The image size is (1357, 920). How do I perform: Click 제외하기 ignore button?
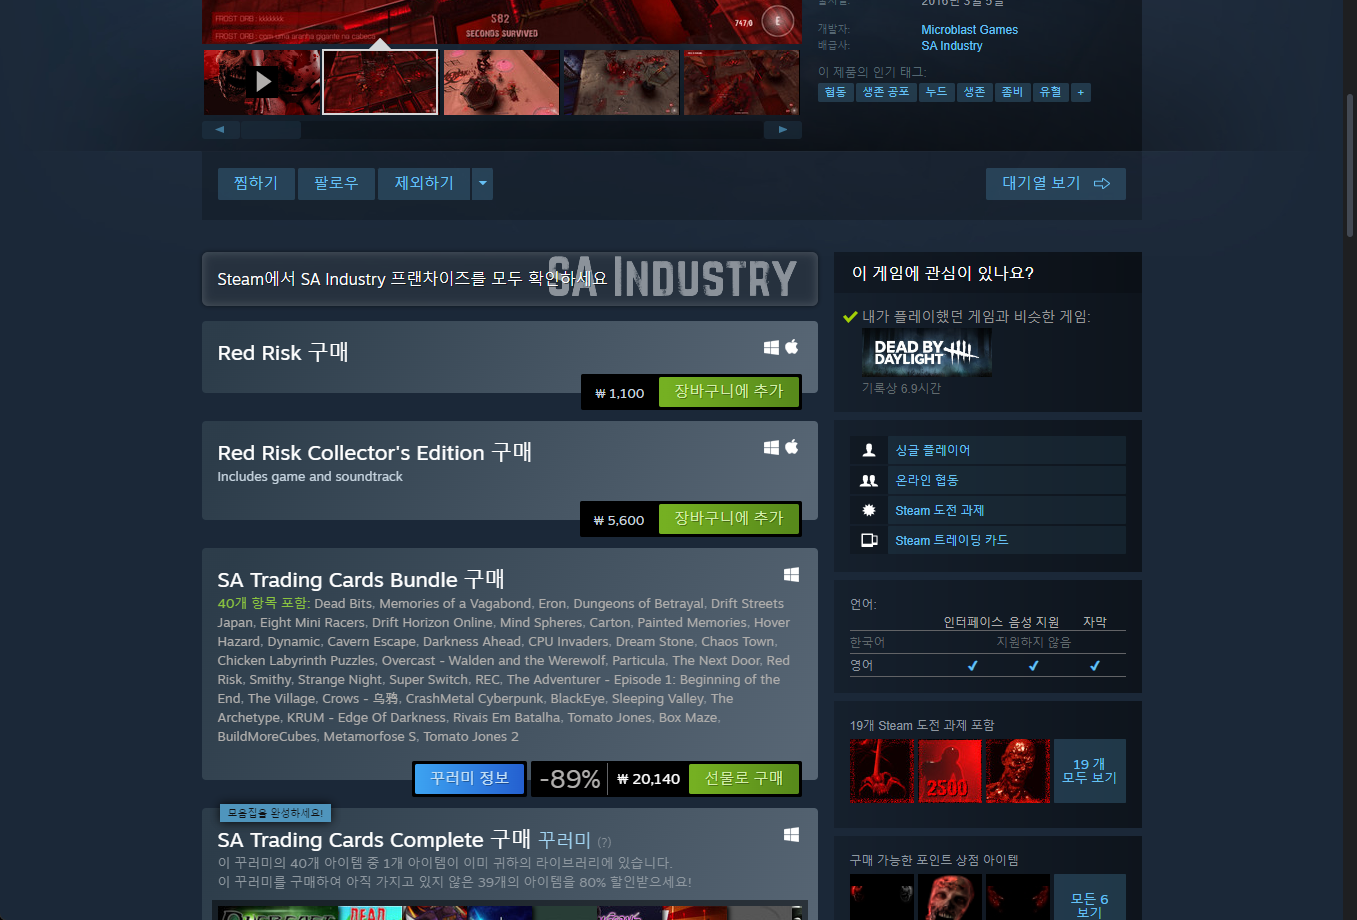424,183
